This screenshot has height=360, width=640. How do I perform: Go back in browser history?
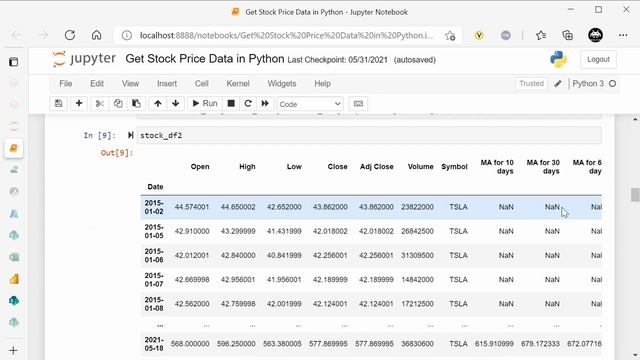coord(16,35)
